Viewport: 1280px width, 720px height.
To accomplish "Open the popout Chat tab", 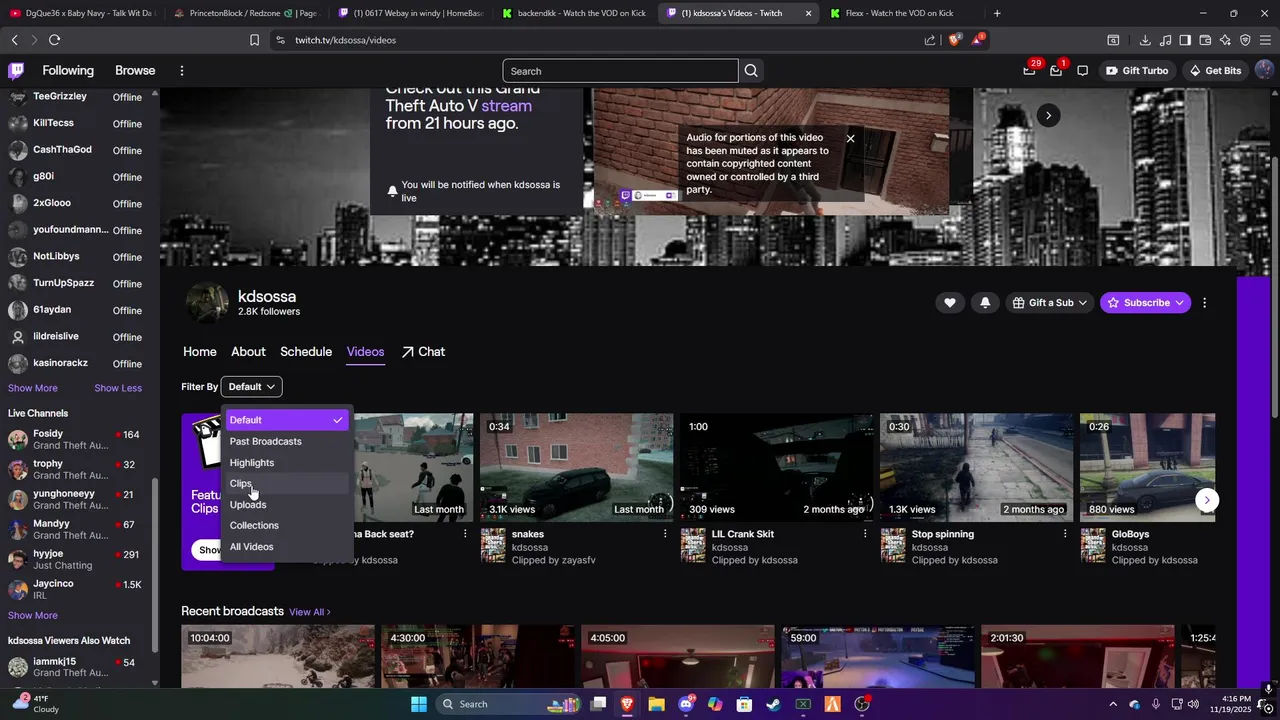I will (x=424, y=352).
